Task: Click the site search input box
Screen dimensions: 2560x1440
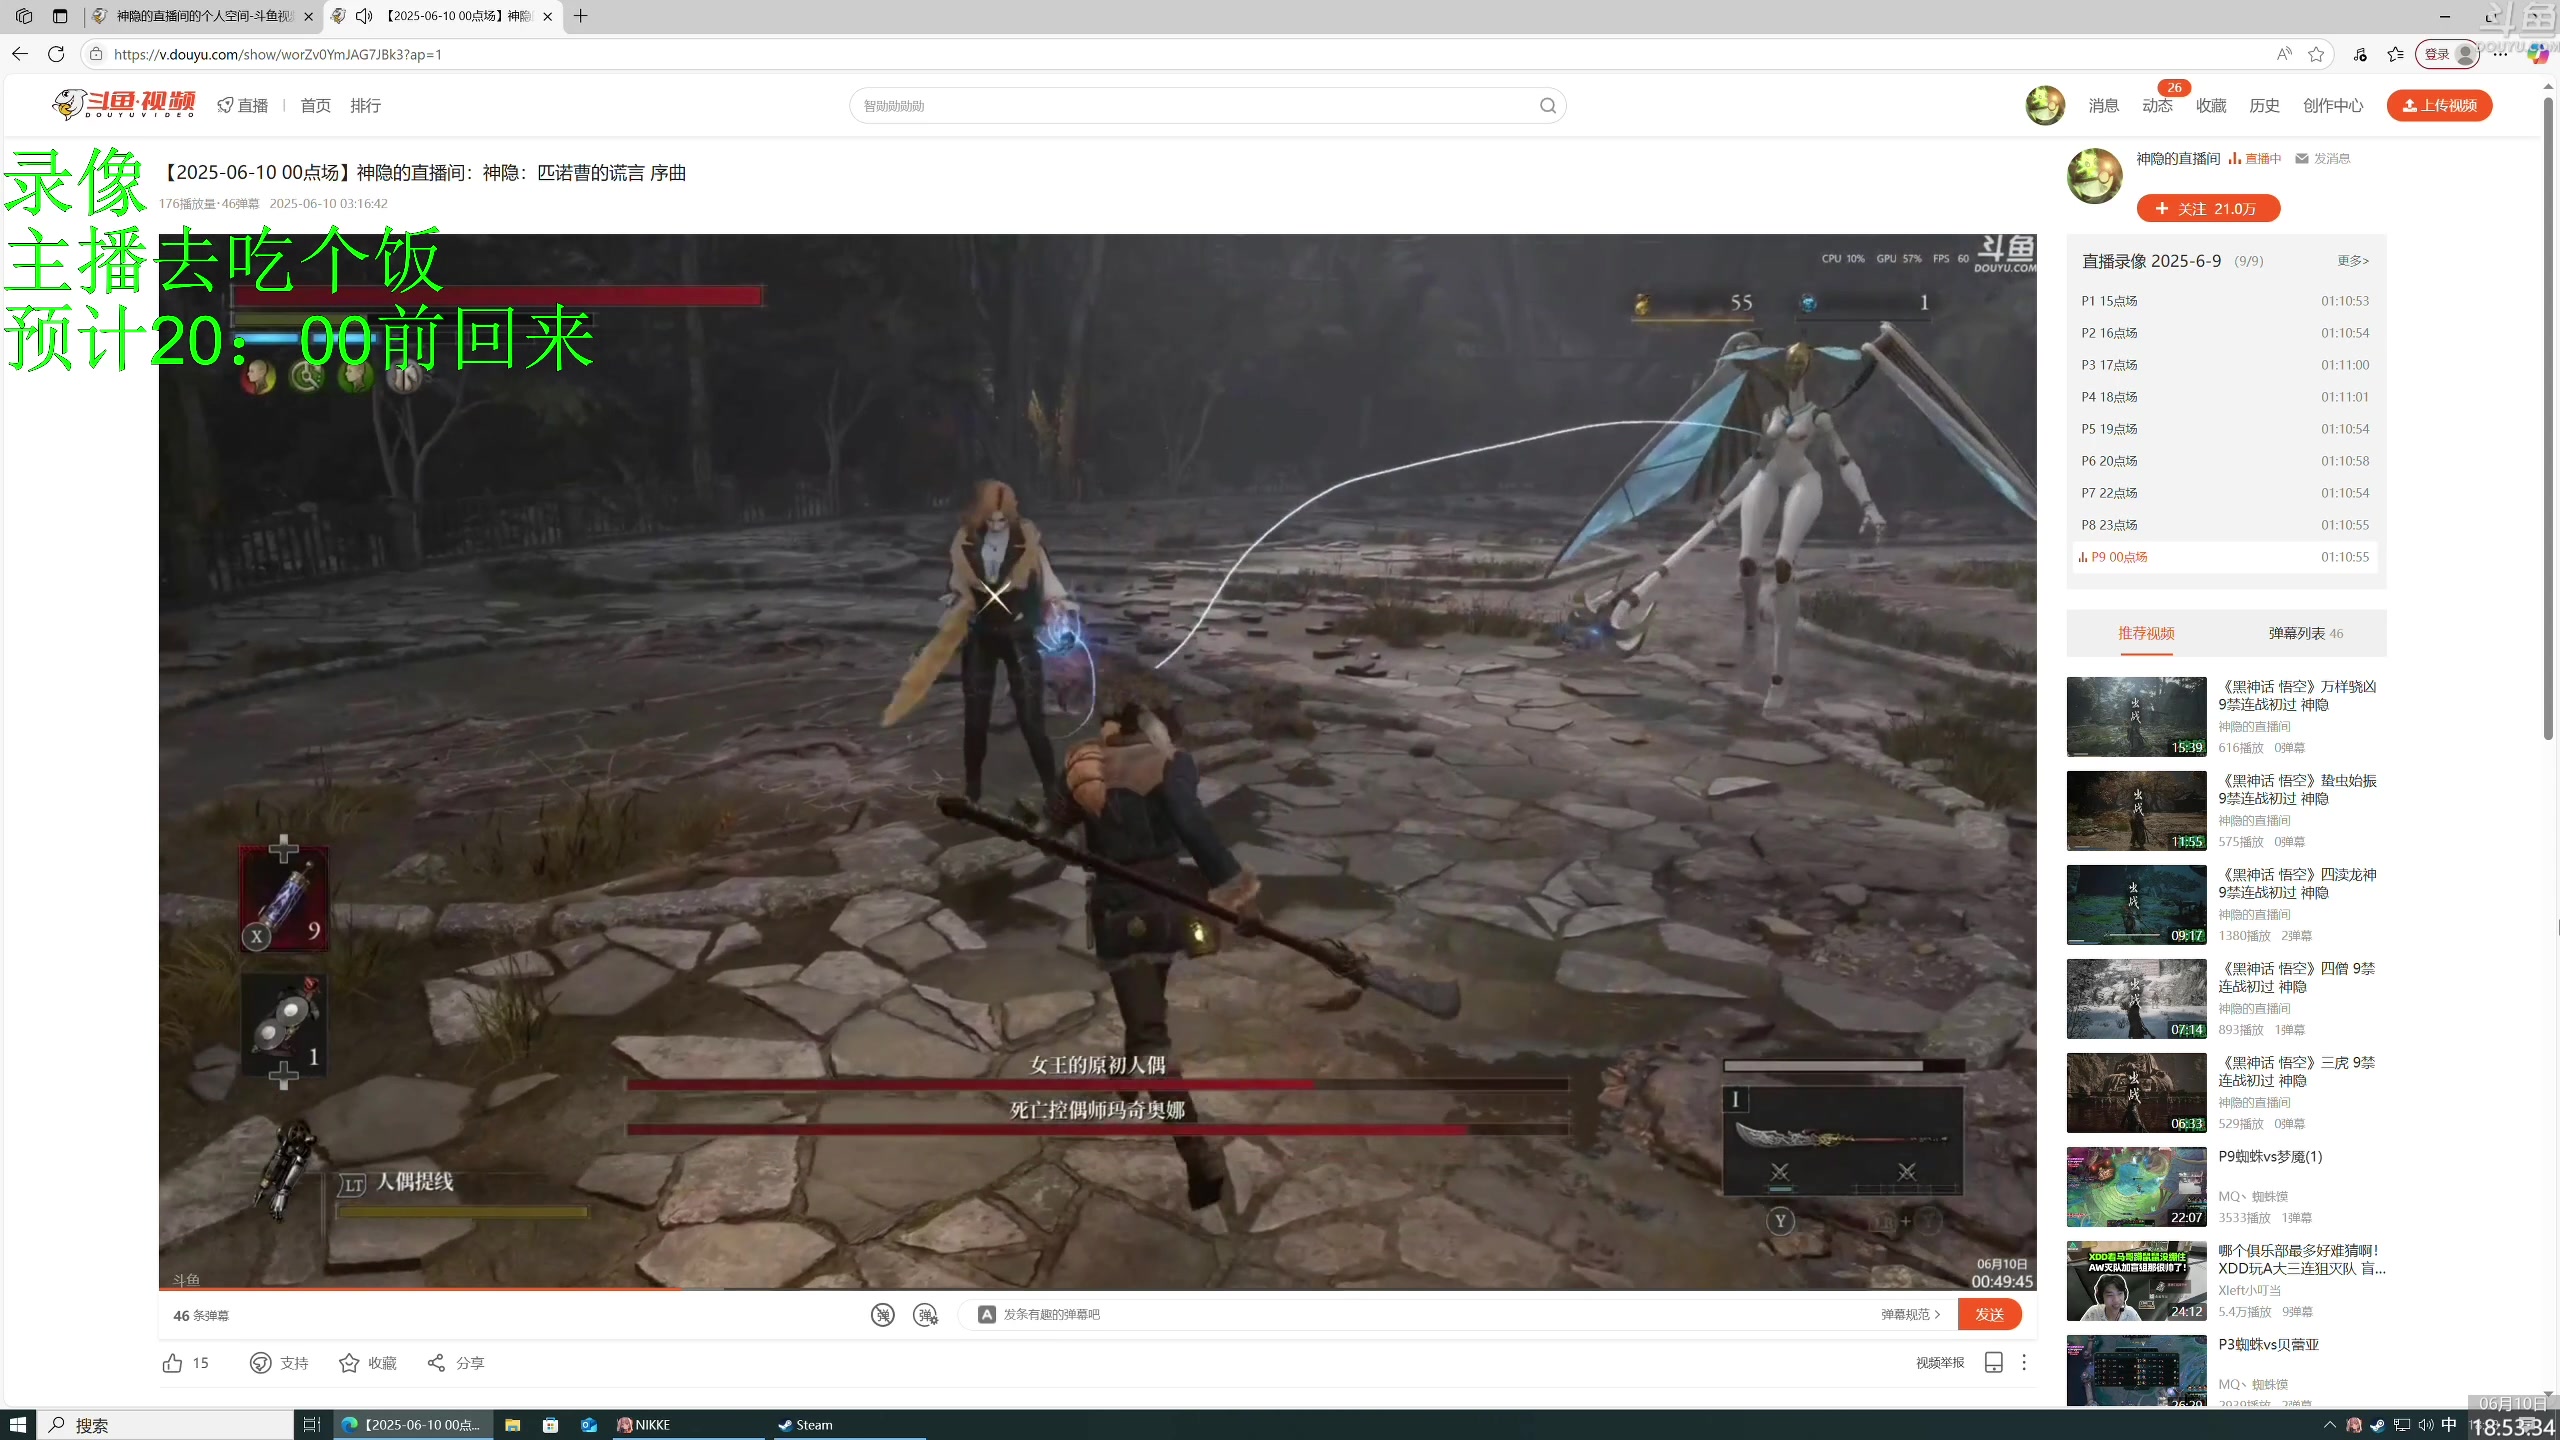Action: point(1195,106)
